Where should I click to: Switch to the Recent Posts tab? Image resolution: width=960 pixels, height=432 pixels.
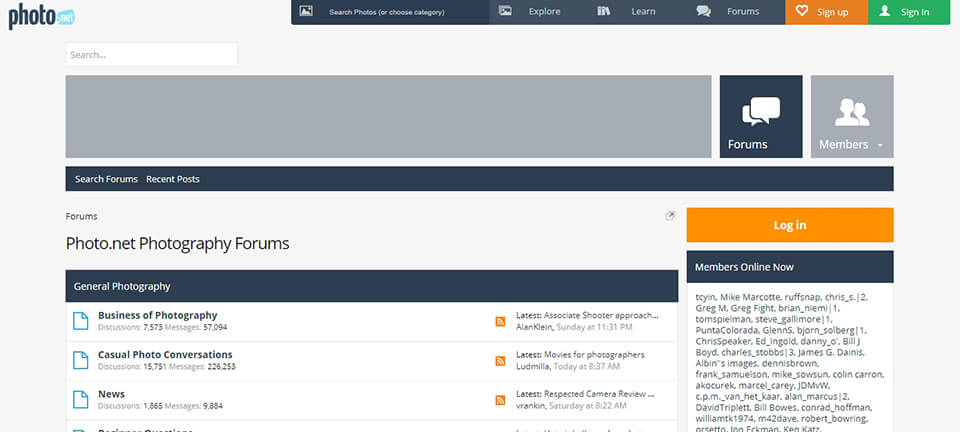tap(173, 179)
